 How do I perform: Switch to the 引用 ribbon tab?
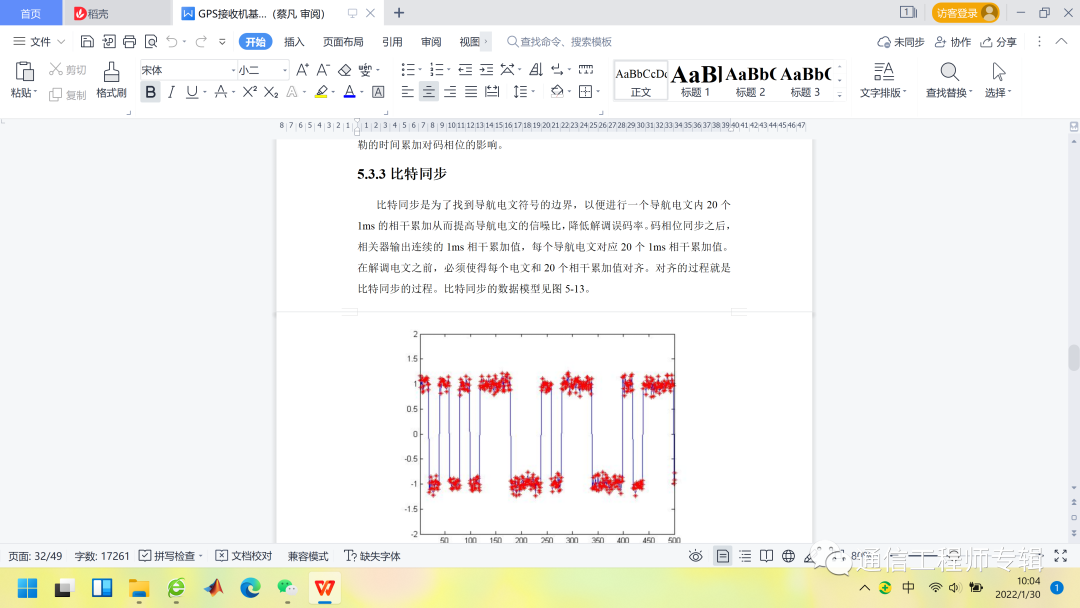coord(392,42)
